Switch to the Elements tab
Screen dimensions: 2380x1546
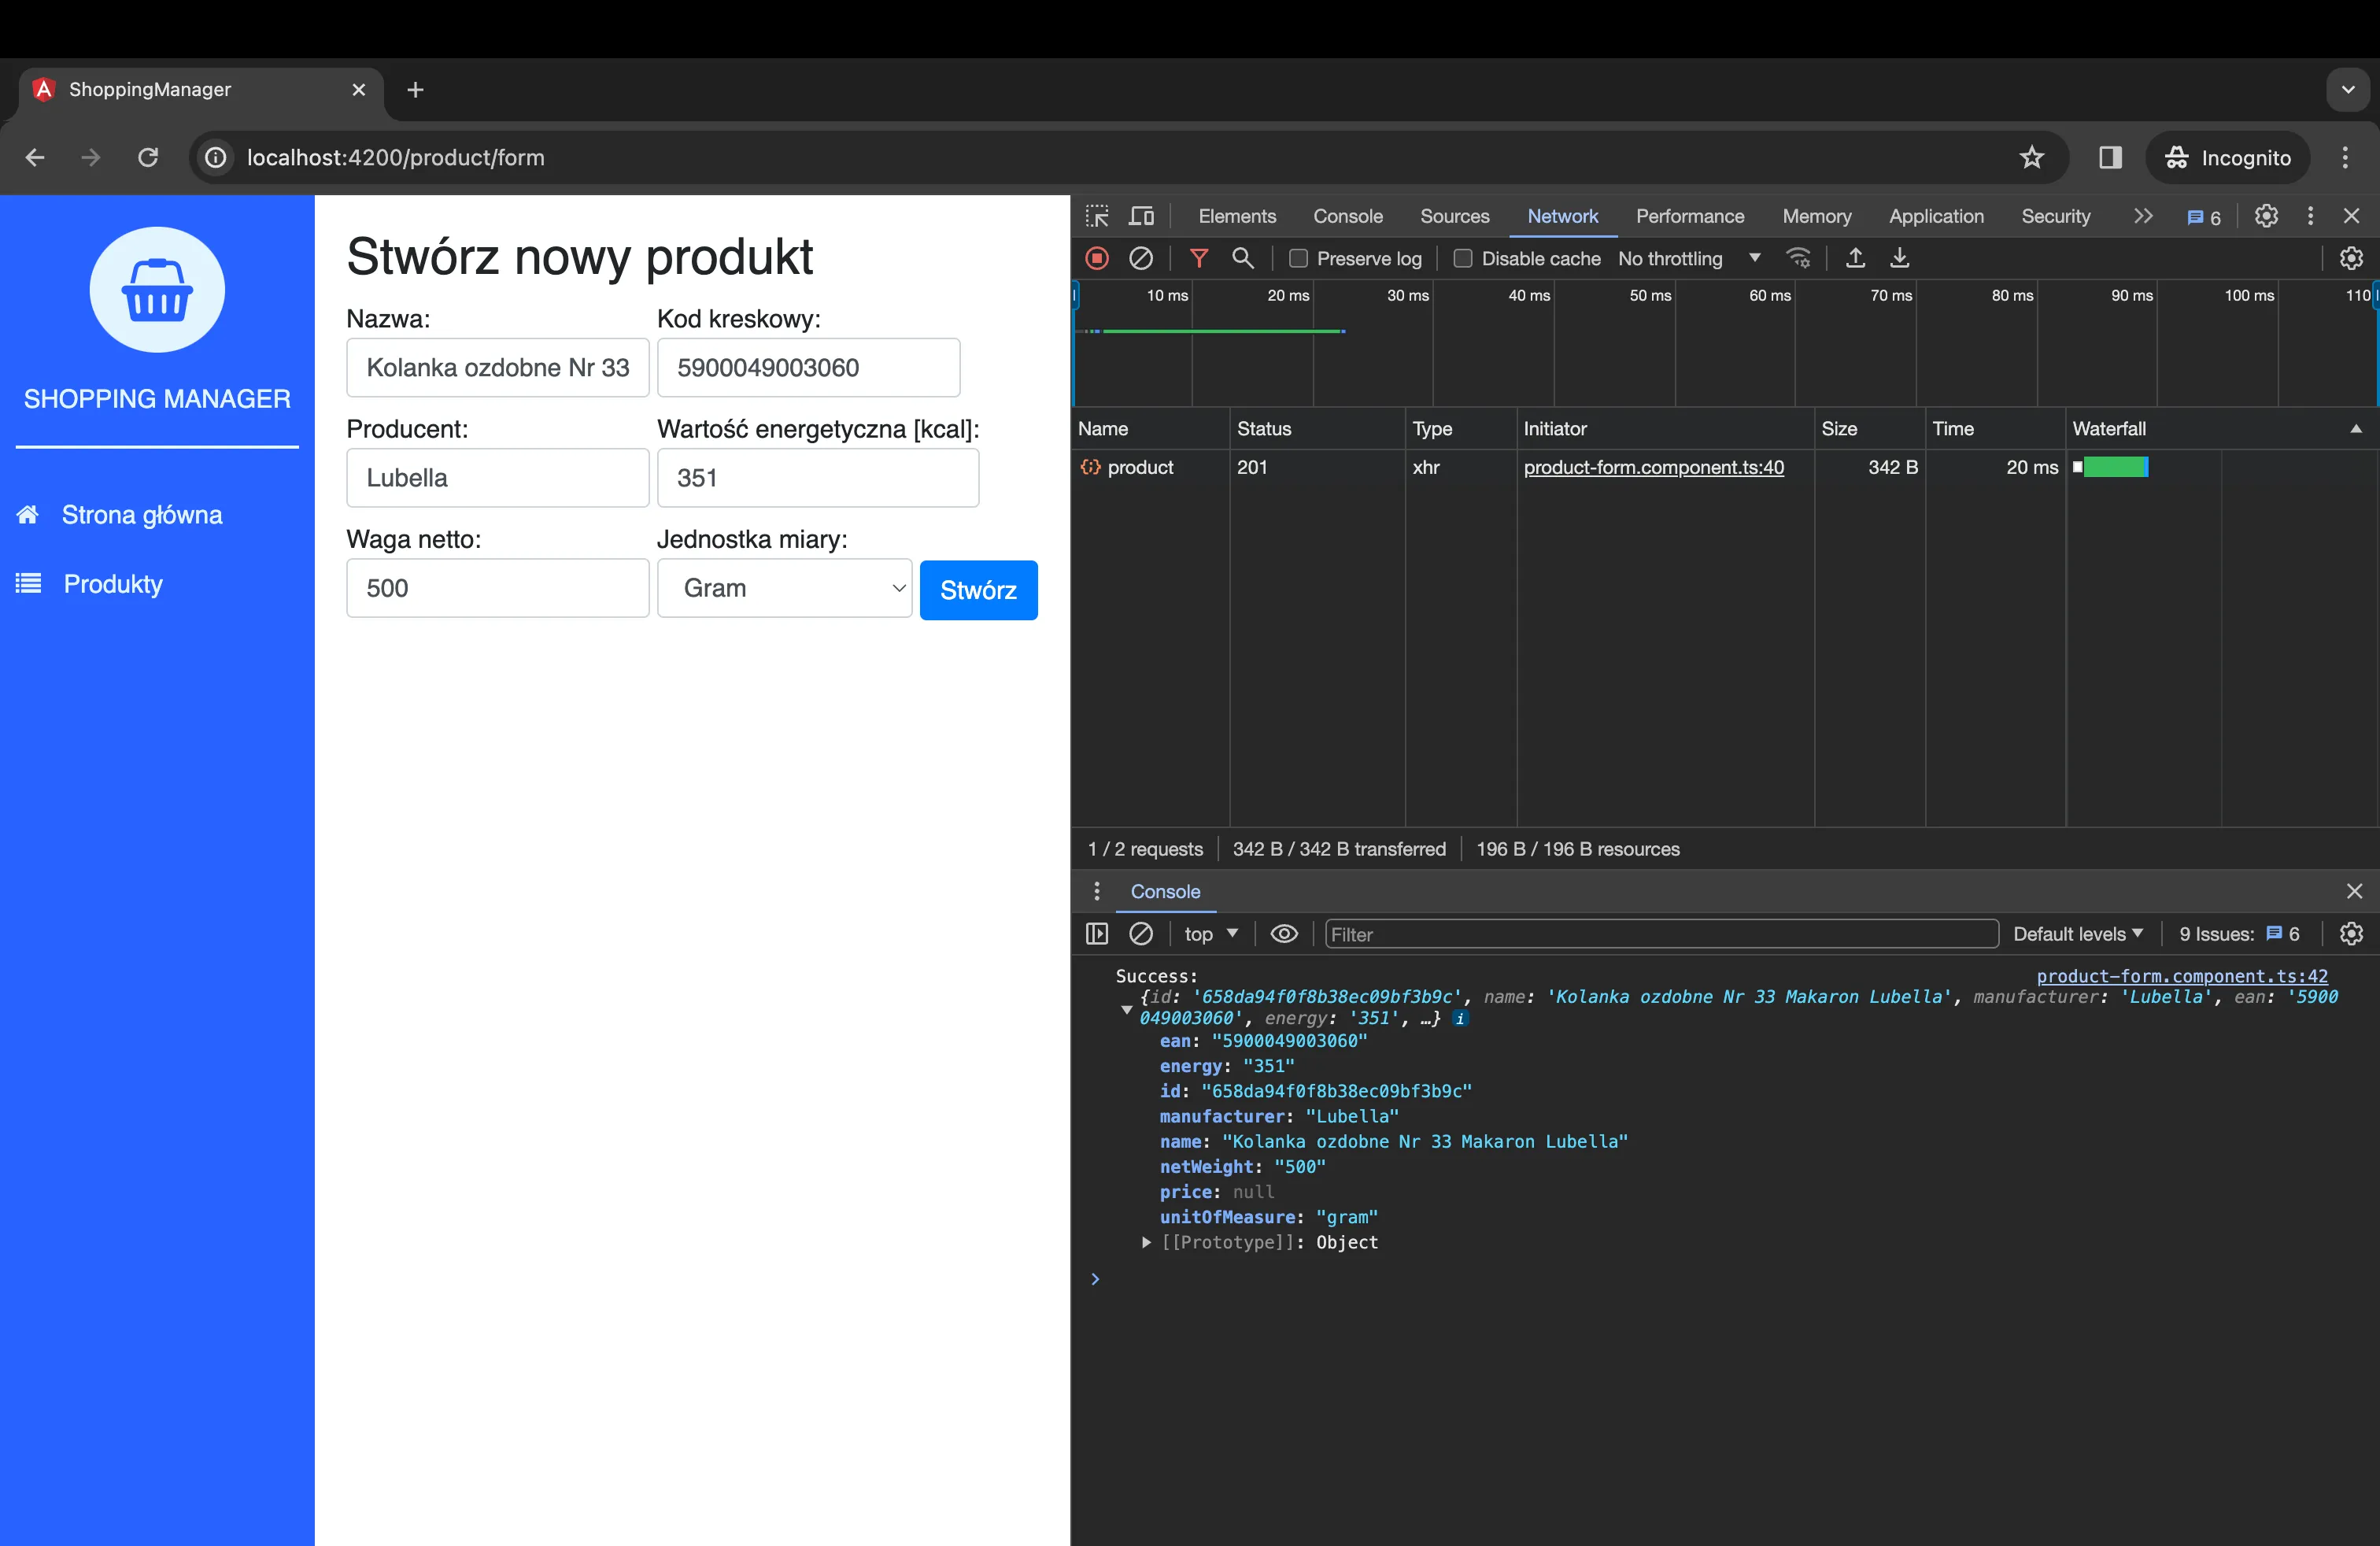click(1237, 216)
